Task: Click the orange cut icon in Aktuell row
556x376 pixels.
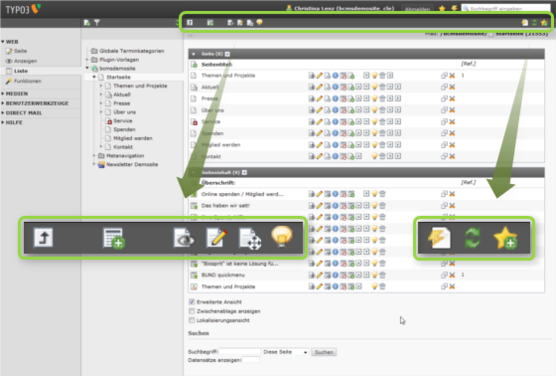Action: (452, 87)
